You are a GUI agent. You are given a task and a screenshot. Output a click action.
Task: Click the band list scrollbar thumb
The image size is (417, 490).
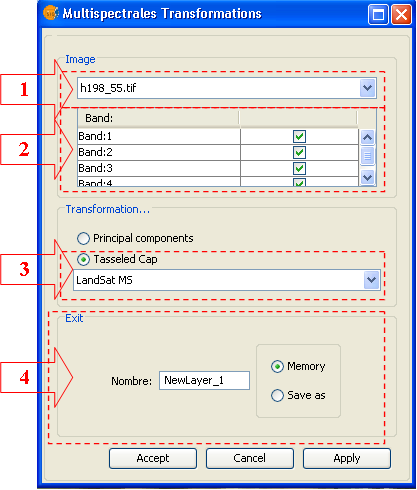(367, 156)
